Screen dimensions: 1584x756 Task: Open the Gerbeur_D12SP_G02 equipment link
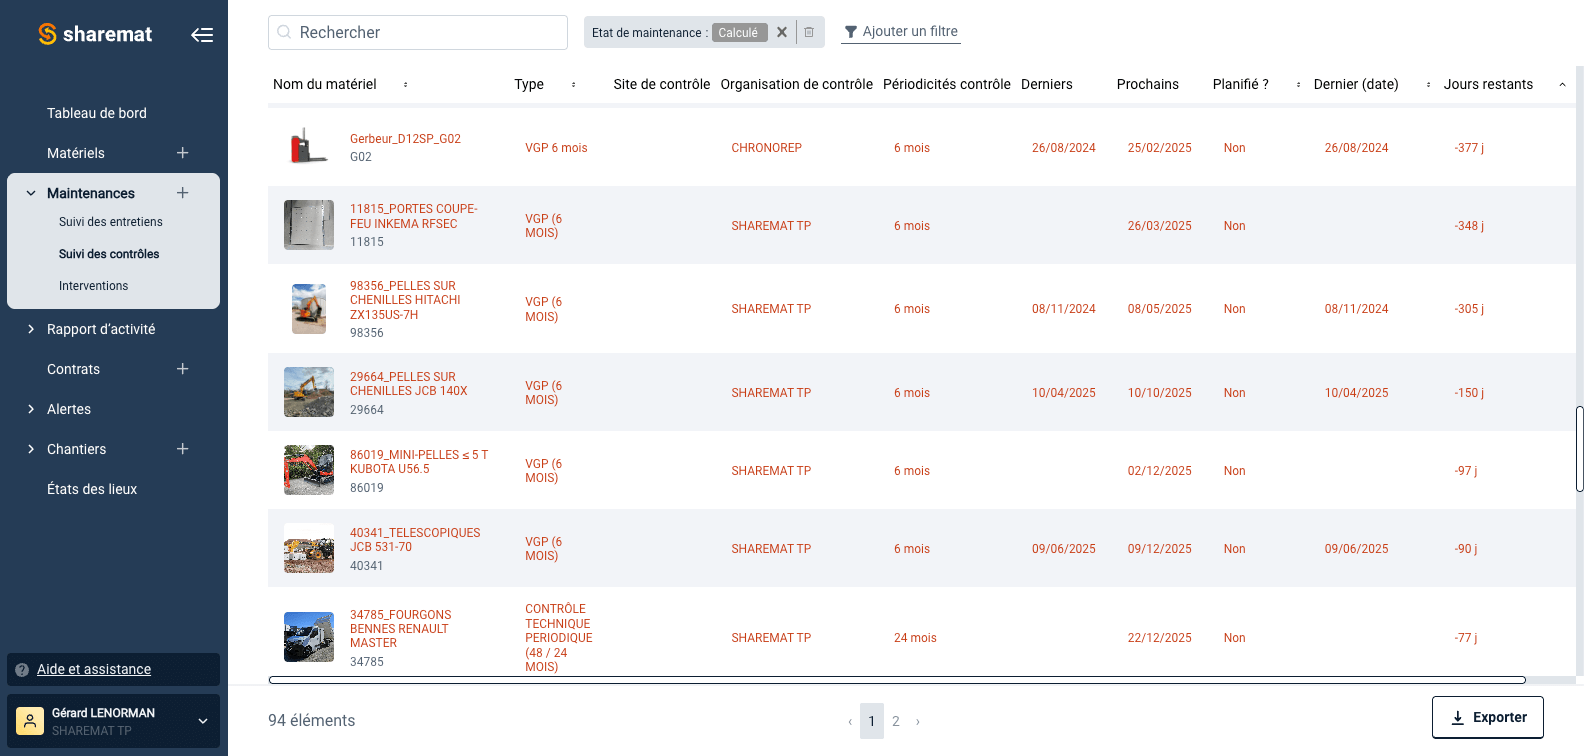tap(405, 139)
